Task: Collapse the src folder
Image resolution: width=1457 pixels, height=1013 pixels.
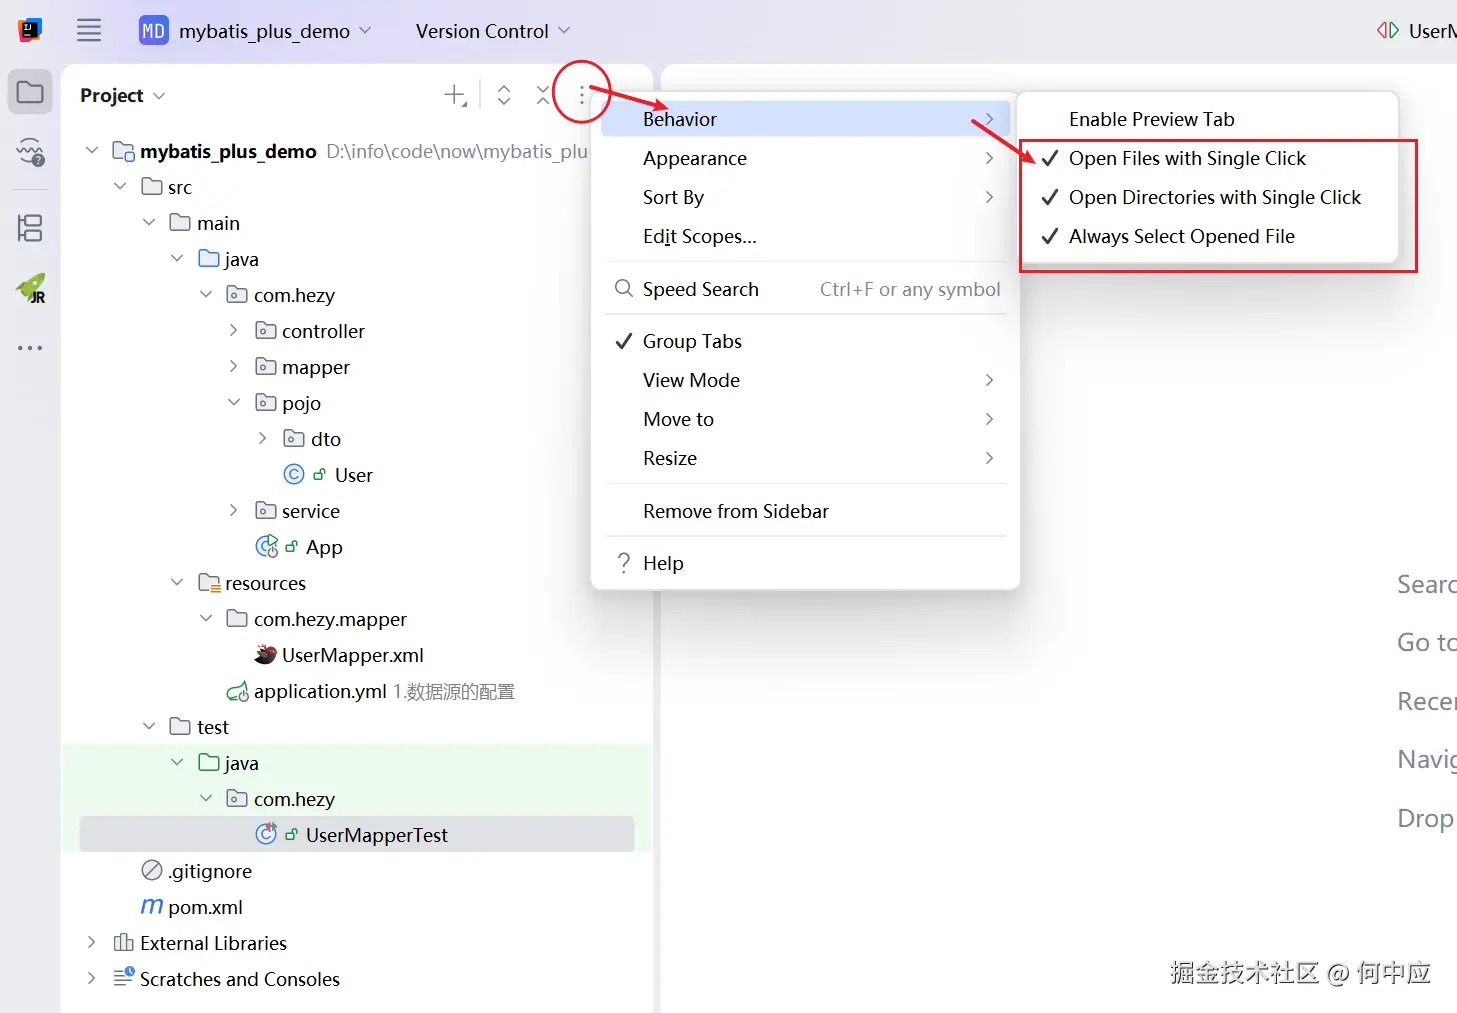Action: click(120, 186)
